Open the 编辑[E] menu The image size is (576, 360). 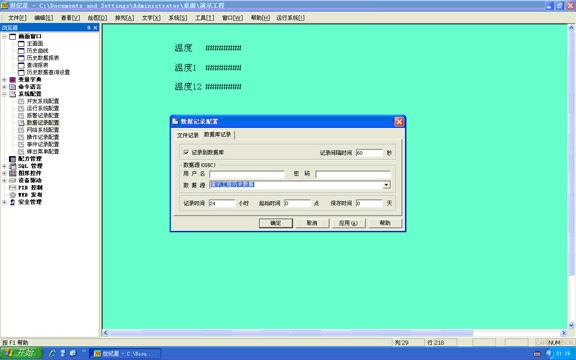(x=43, y=18)
